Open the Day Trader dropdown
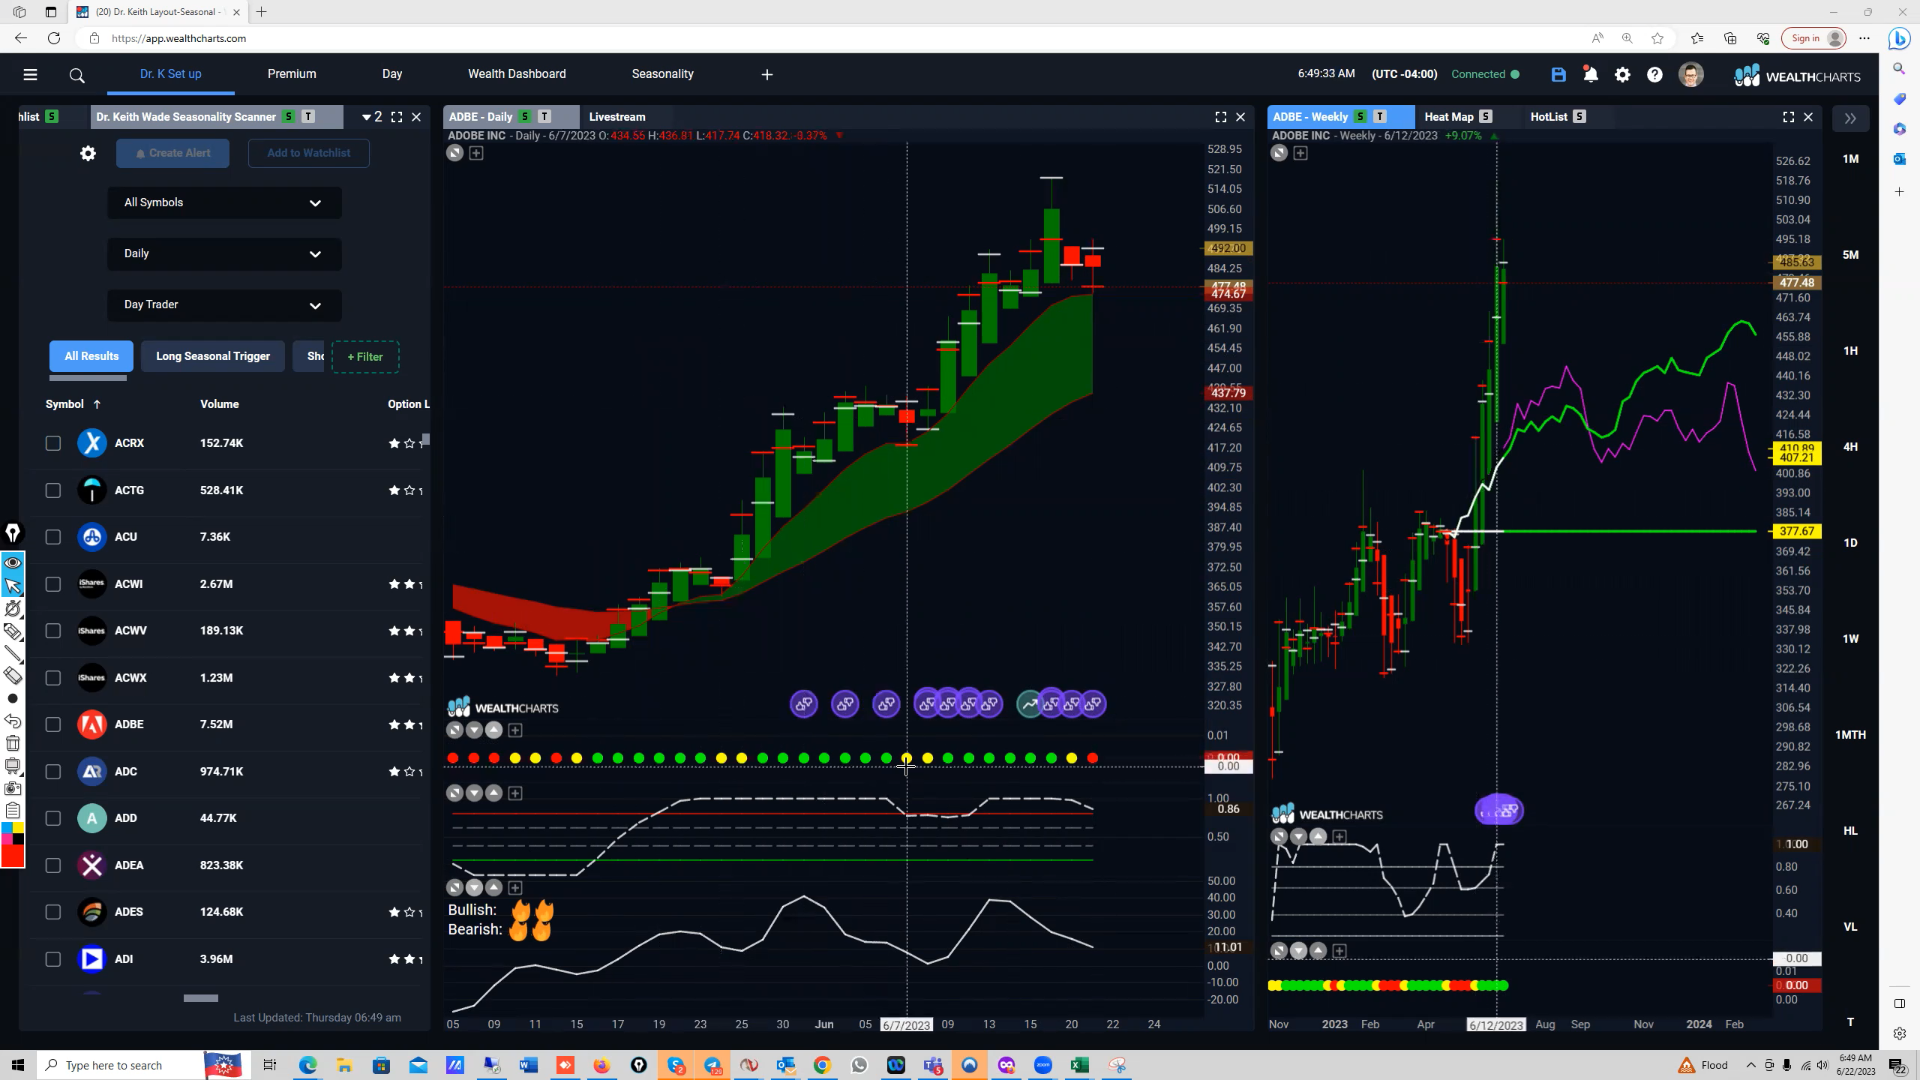Screen dimensions: 1920x1080 (224, 304)
